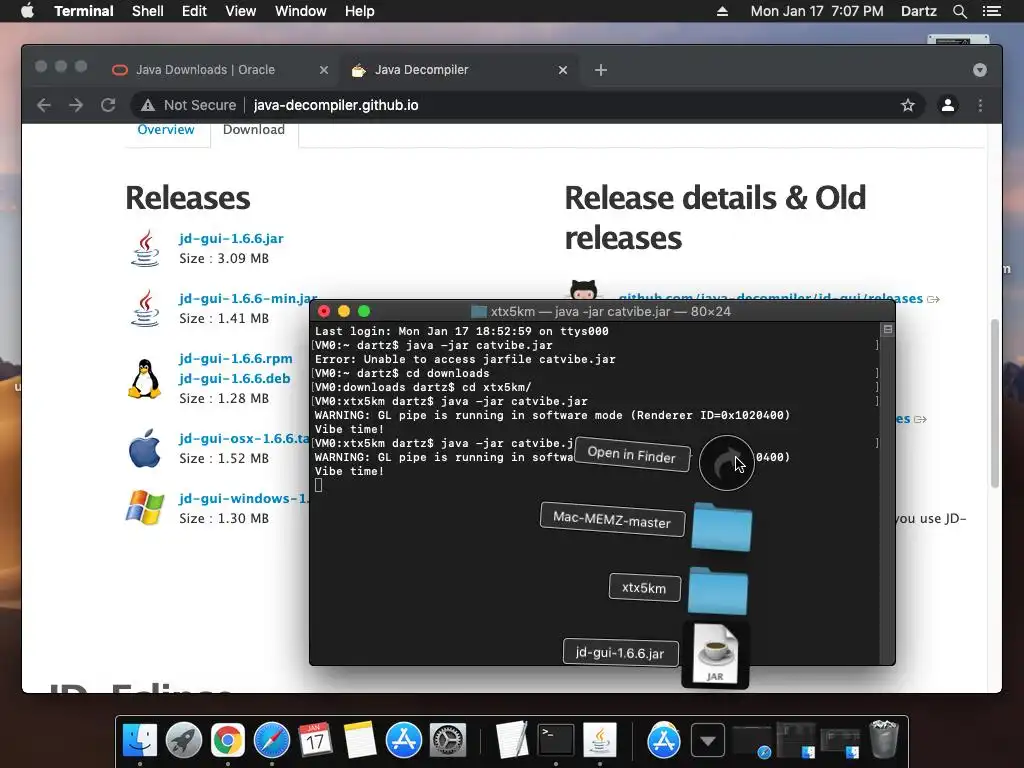Reload the Java Decompiler page
This screenshot has width=1024, height=768.
point(108,105)
